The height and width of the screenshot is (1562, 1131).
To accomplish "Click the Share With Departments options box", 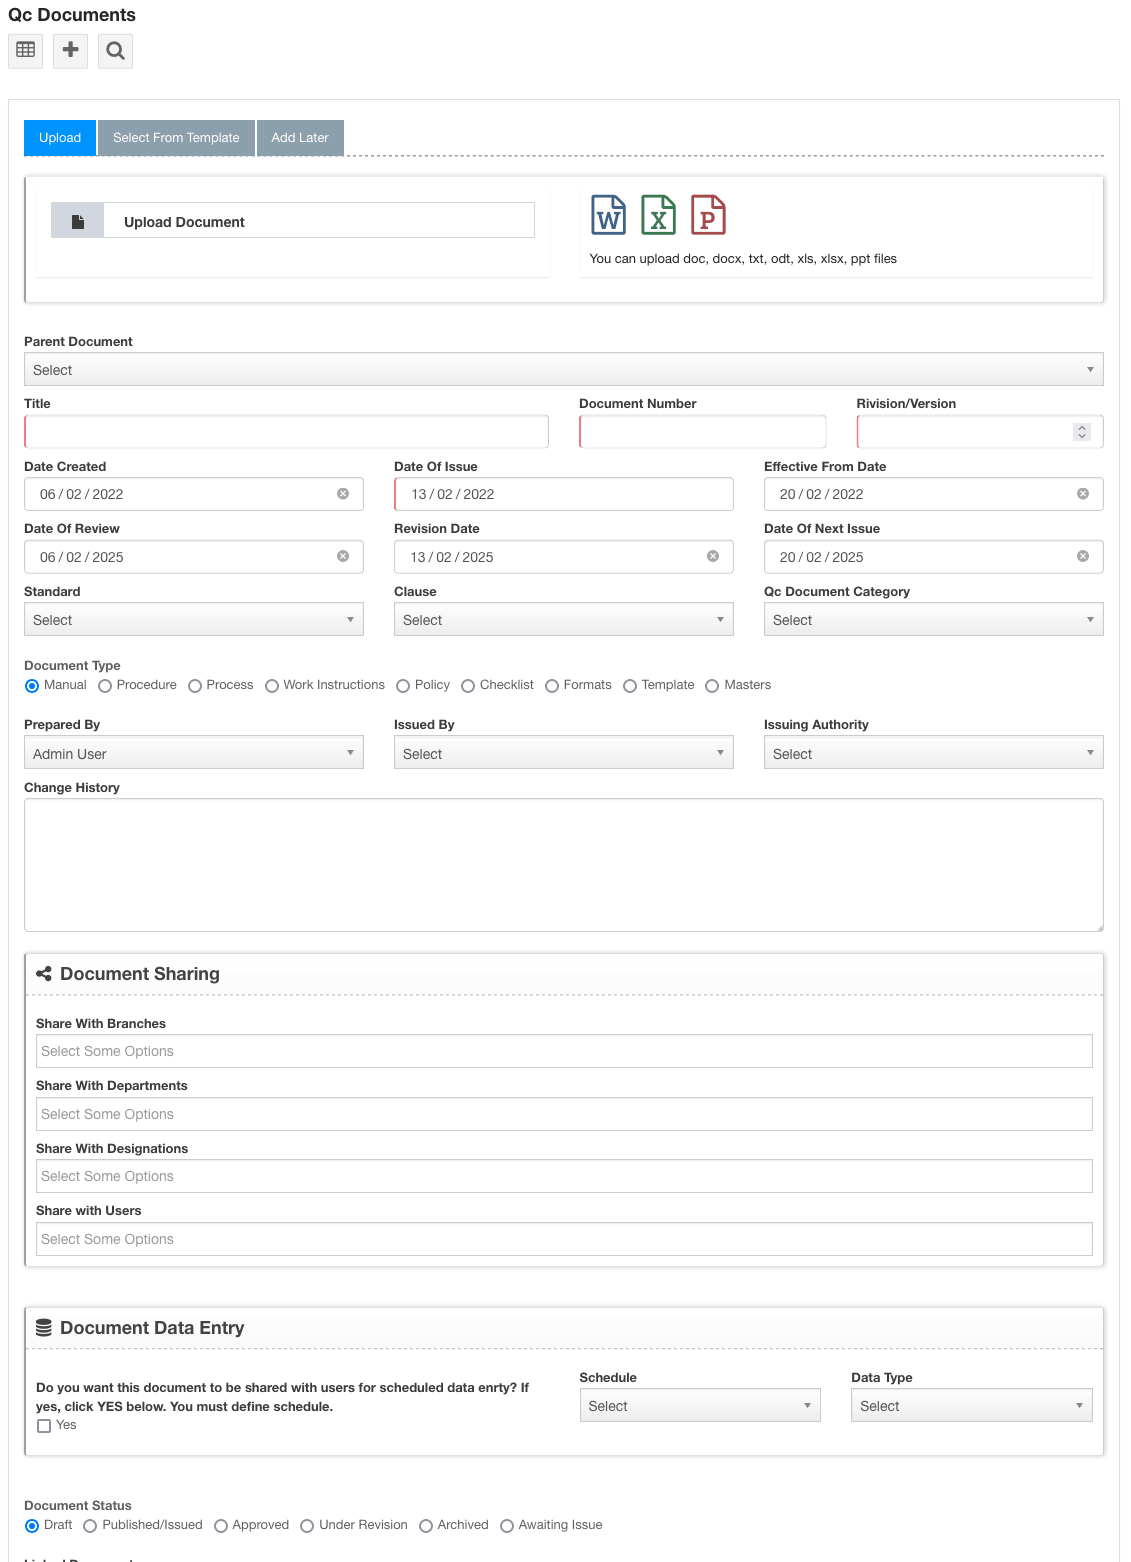I will pyautogui.click(x=564, y=1114).
